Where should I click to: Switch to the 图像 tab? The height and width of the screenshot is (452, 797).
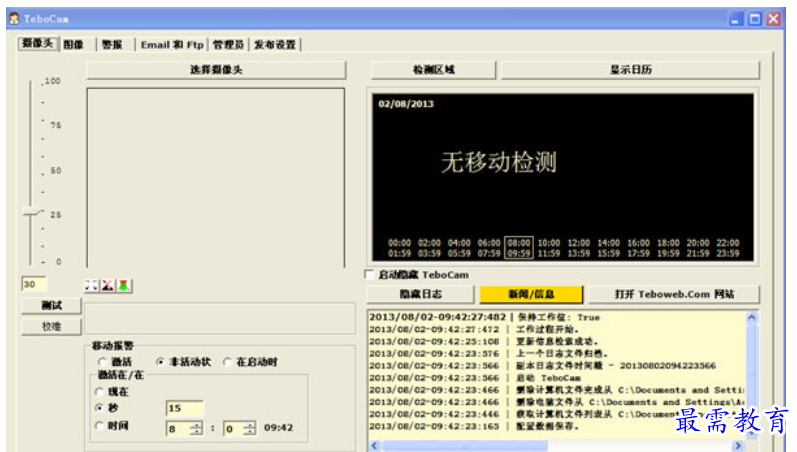pyautogui.click(x=74, y=45)
